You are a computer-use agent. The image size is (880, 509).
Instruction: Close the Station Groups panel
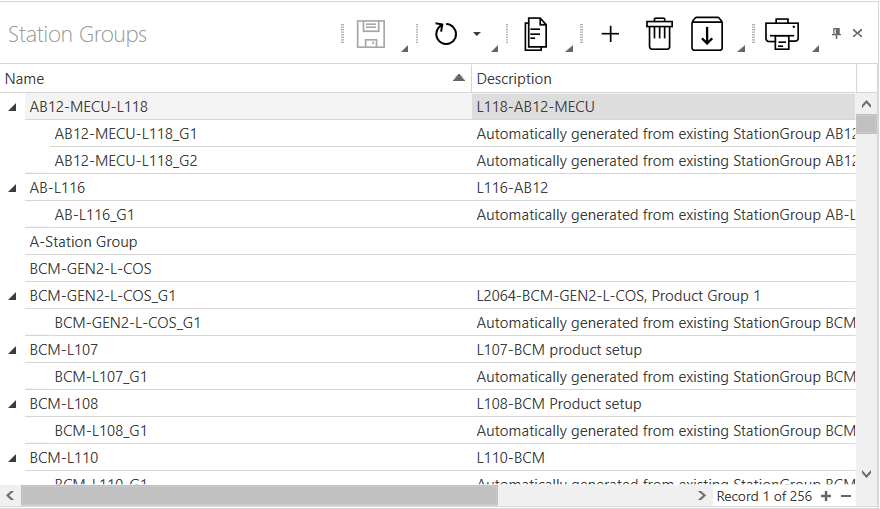[857, 34]
